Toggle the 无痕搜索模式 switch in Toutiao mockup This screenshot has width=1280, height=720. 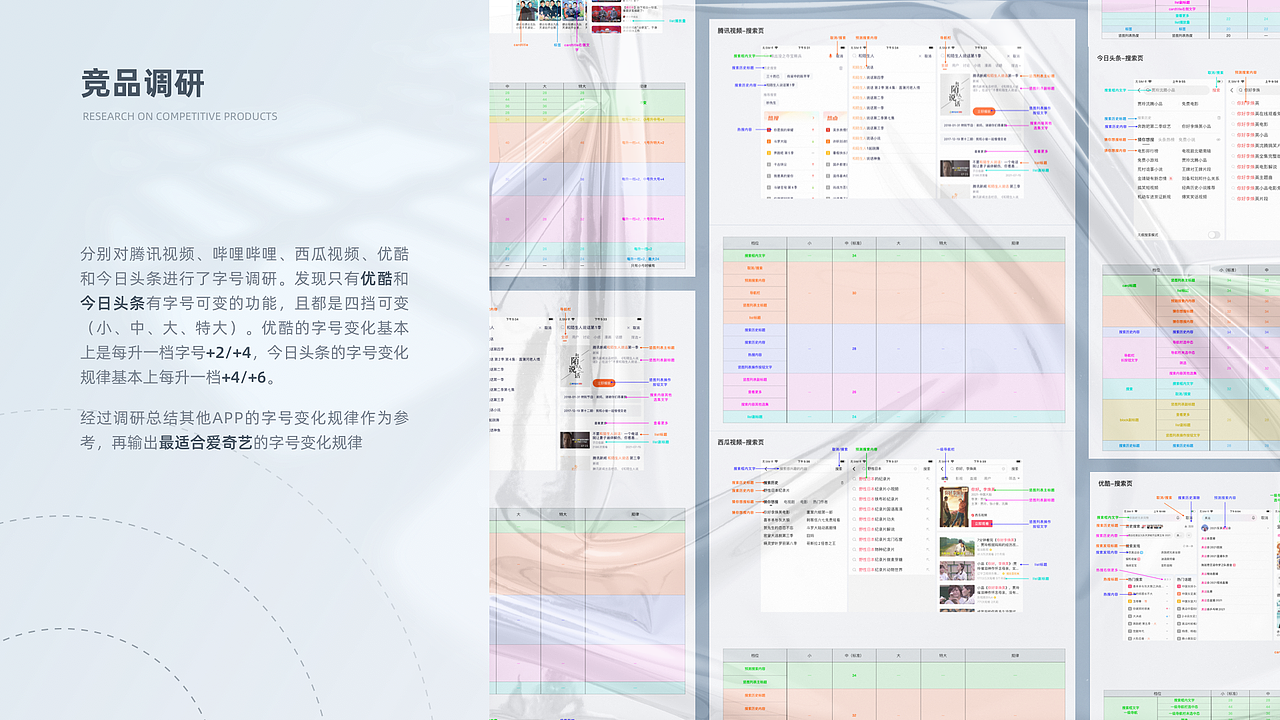[x=1214, y=235]
